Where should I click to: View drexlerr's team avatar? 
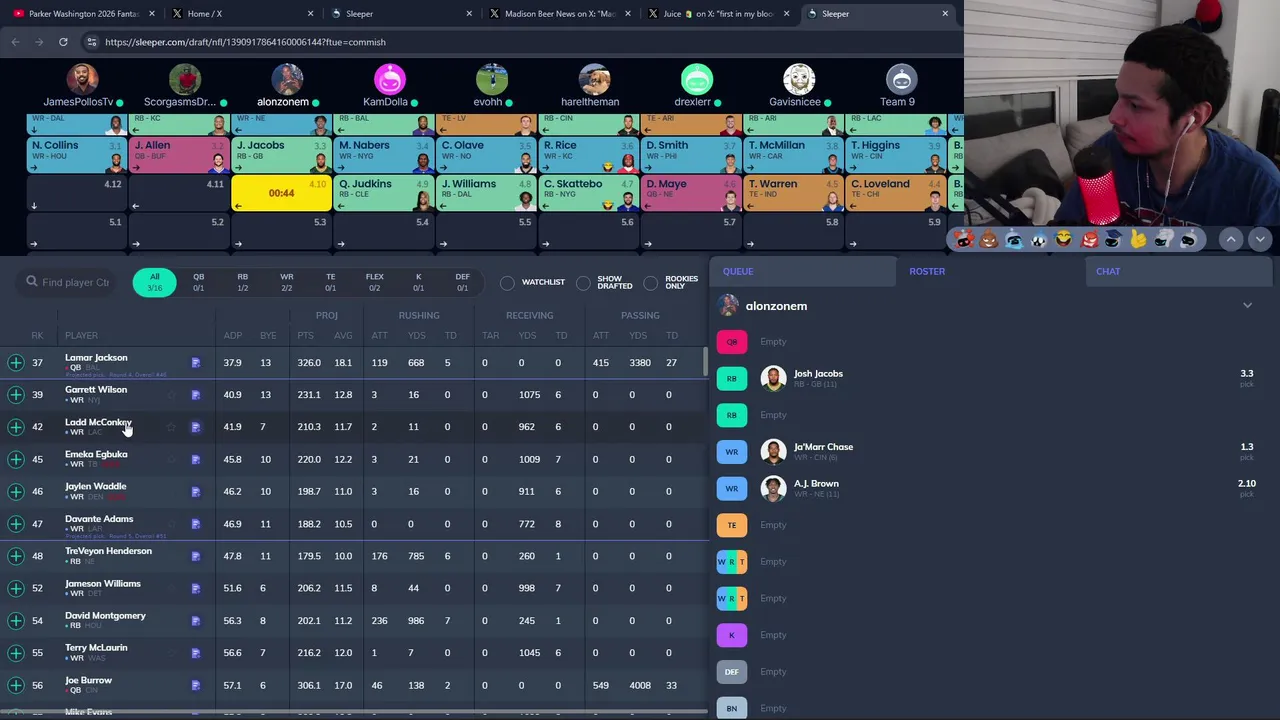pyautogui.click(x=697, y=79)
